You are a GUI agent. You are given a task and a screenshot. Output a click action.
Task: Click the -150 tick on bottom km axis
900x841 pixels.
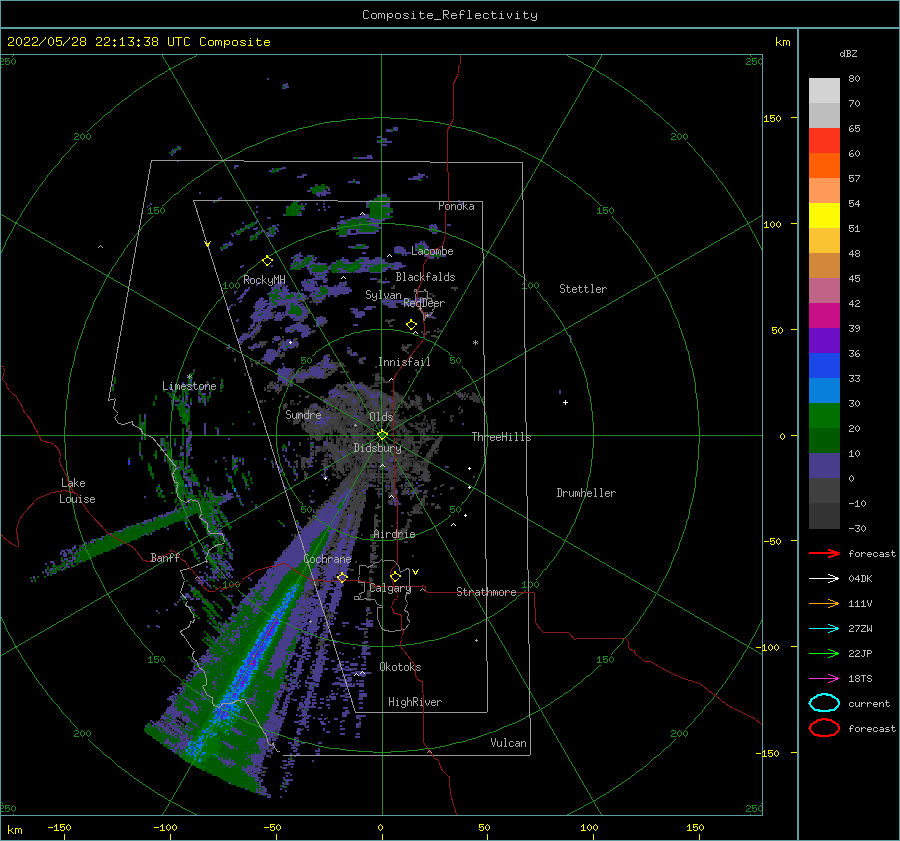tap(59, 827)
